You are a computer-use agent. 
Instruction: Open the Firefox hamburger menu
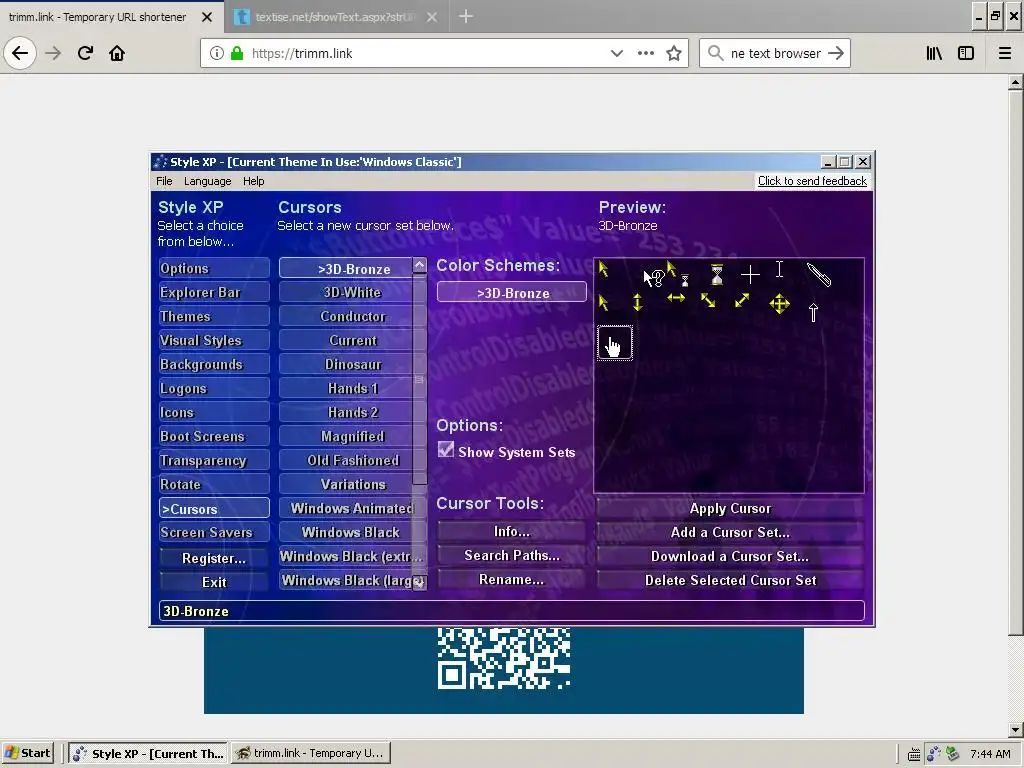click(x=1004, y=54)
